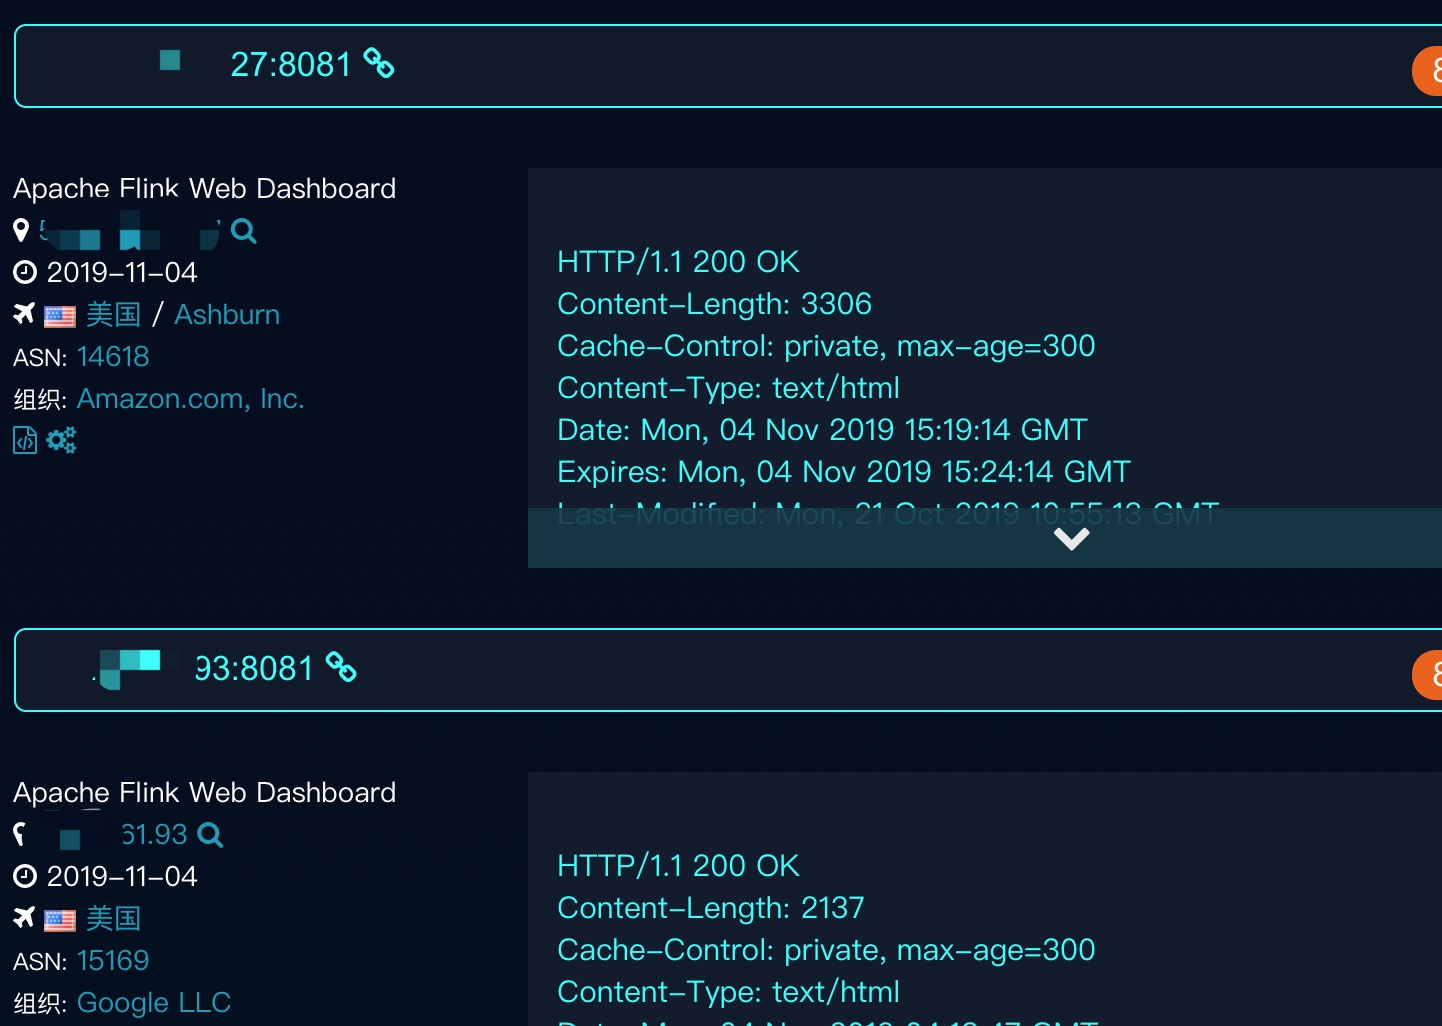This screenshot has height=1026, width=1442.
Task: Click the location pin of the Ashburn result
Action: coord(21,231)
